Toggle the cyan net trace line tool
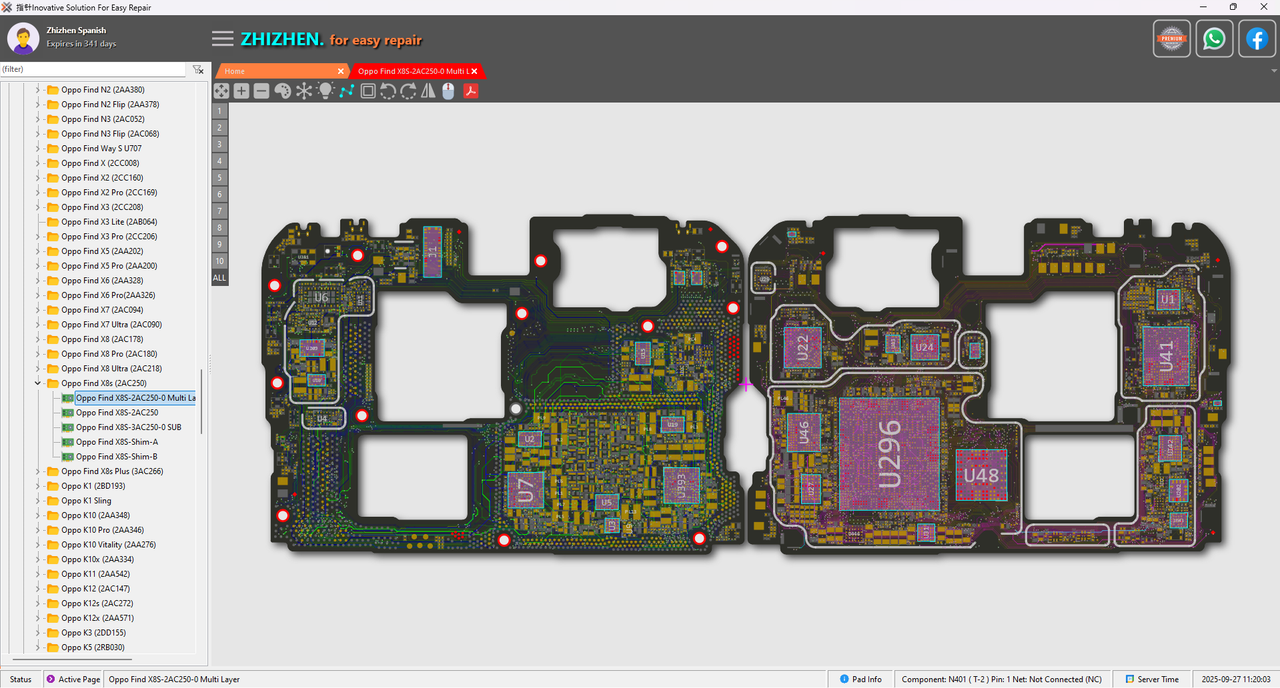1280x688 pixels. pos(346,91)
